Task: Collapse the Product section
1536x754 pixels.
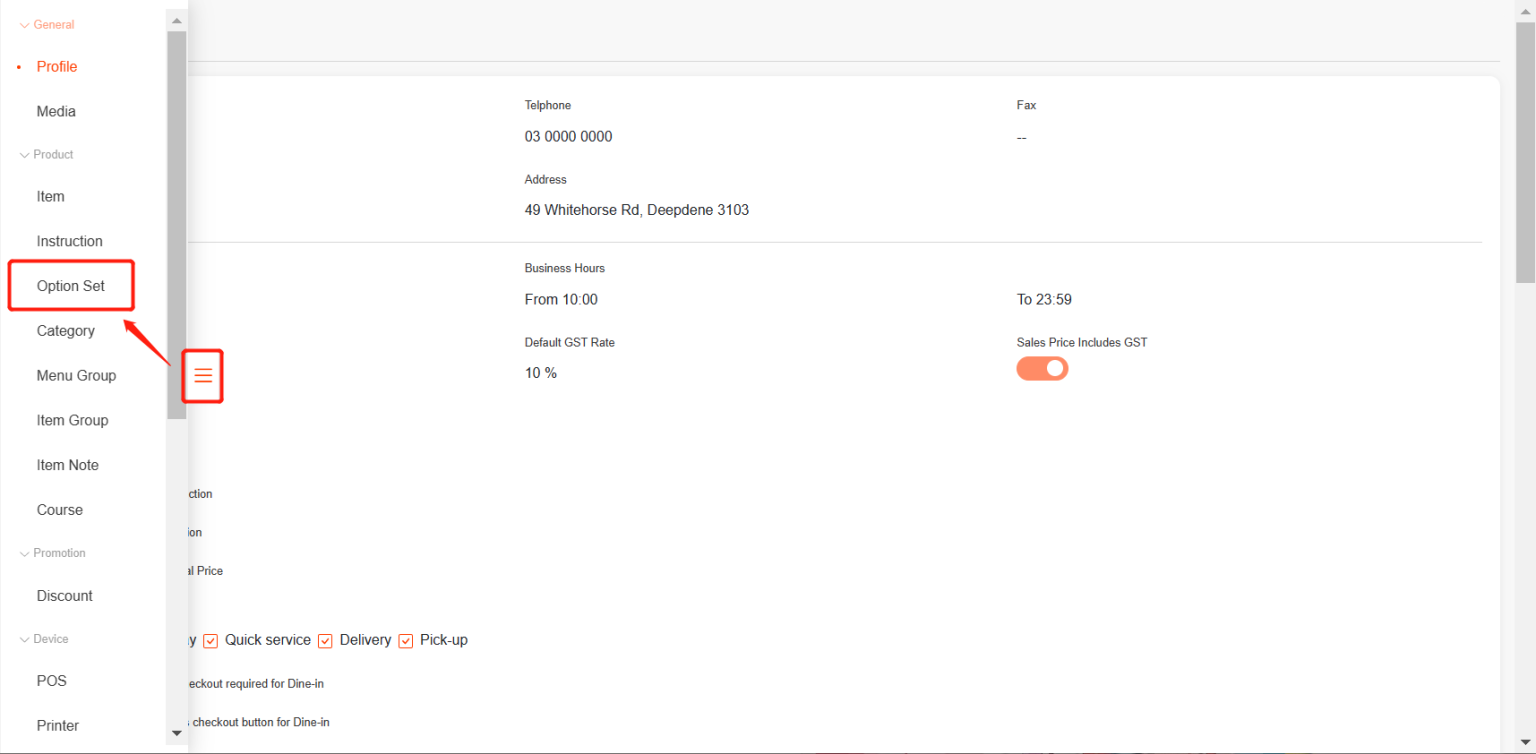Action: (47, 155)
